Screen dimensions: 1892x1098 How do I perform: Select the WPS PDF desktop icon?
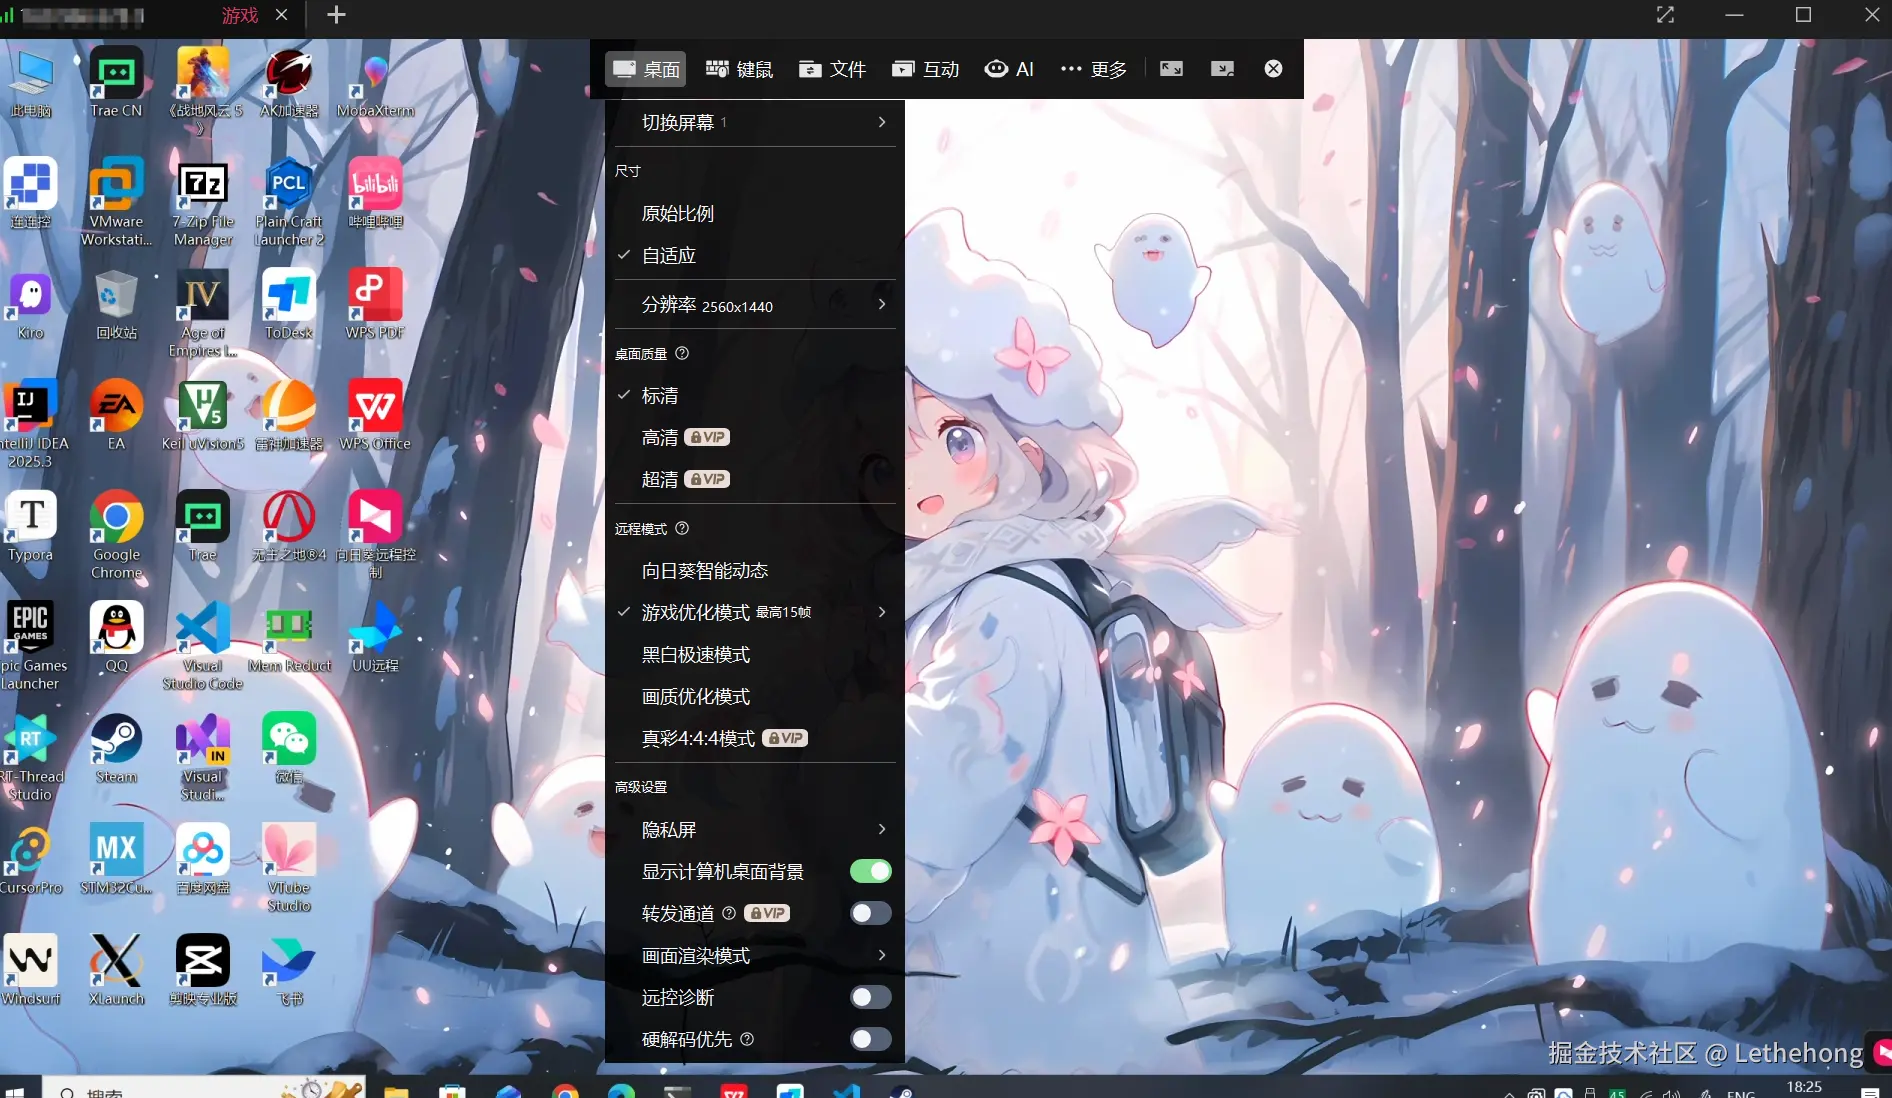[x=375, y=304]
